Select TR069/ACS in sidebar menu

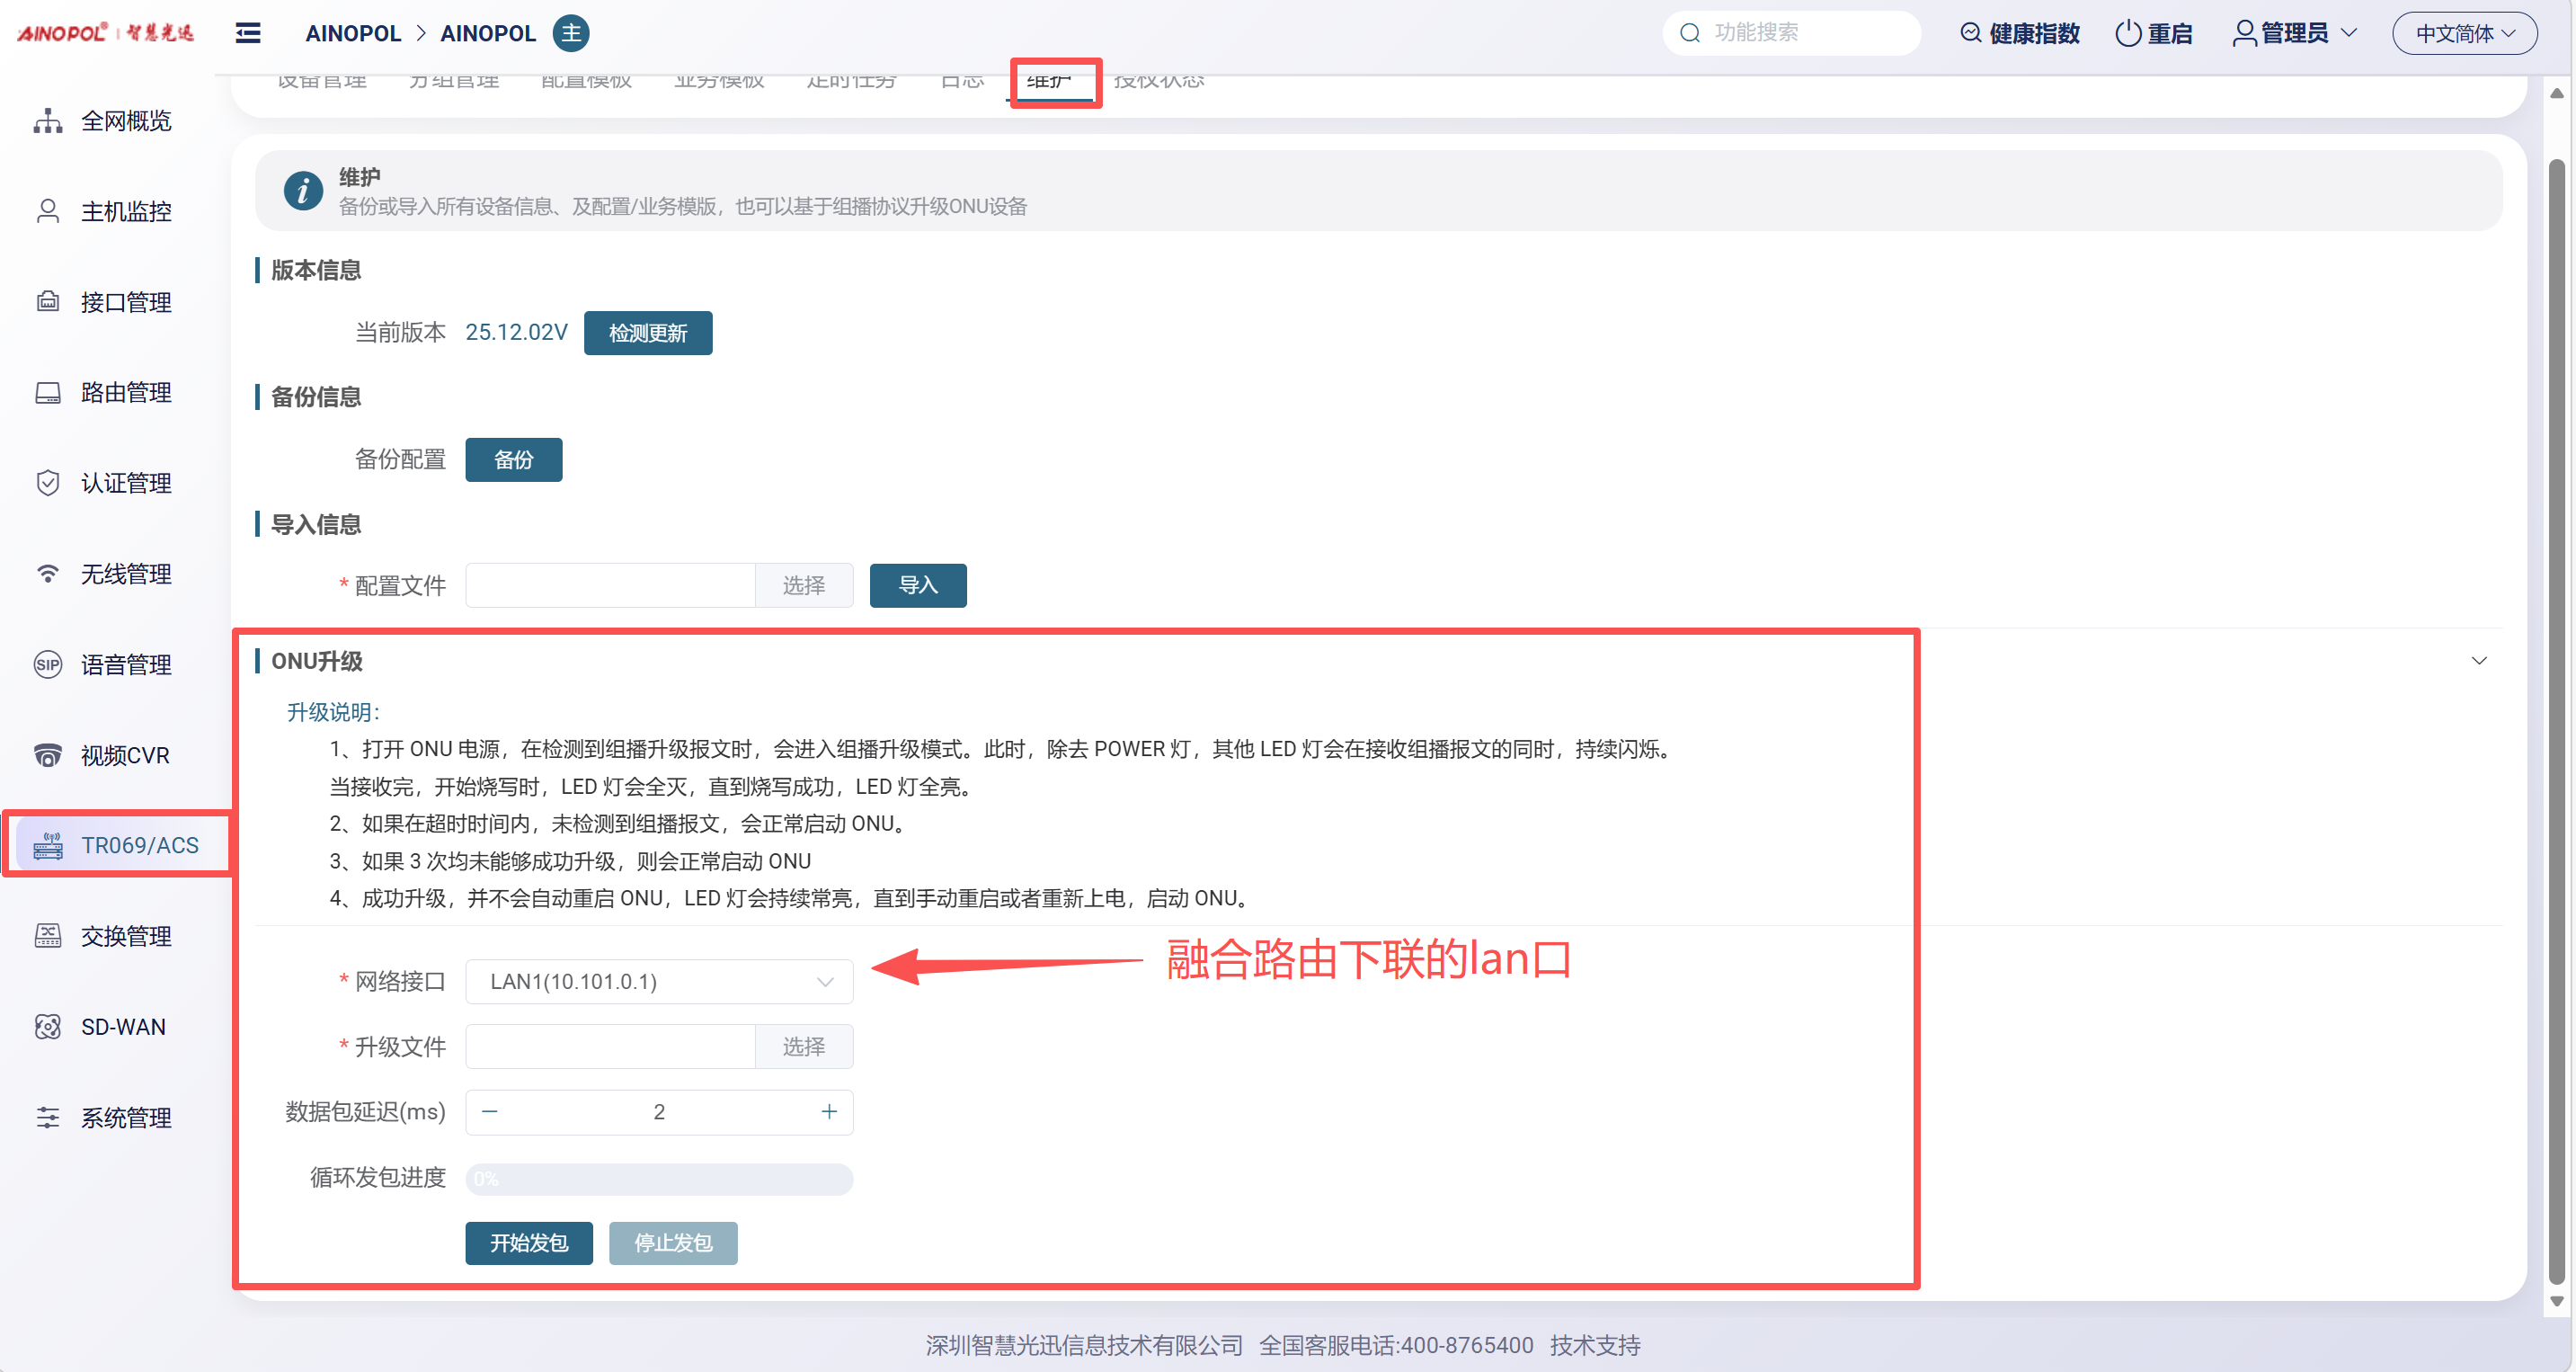click(x=139, y=845)
